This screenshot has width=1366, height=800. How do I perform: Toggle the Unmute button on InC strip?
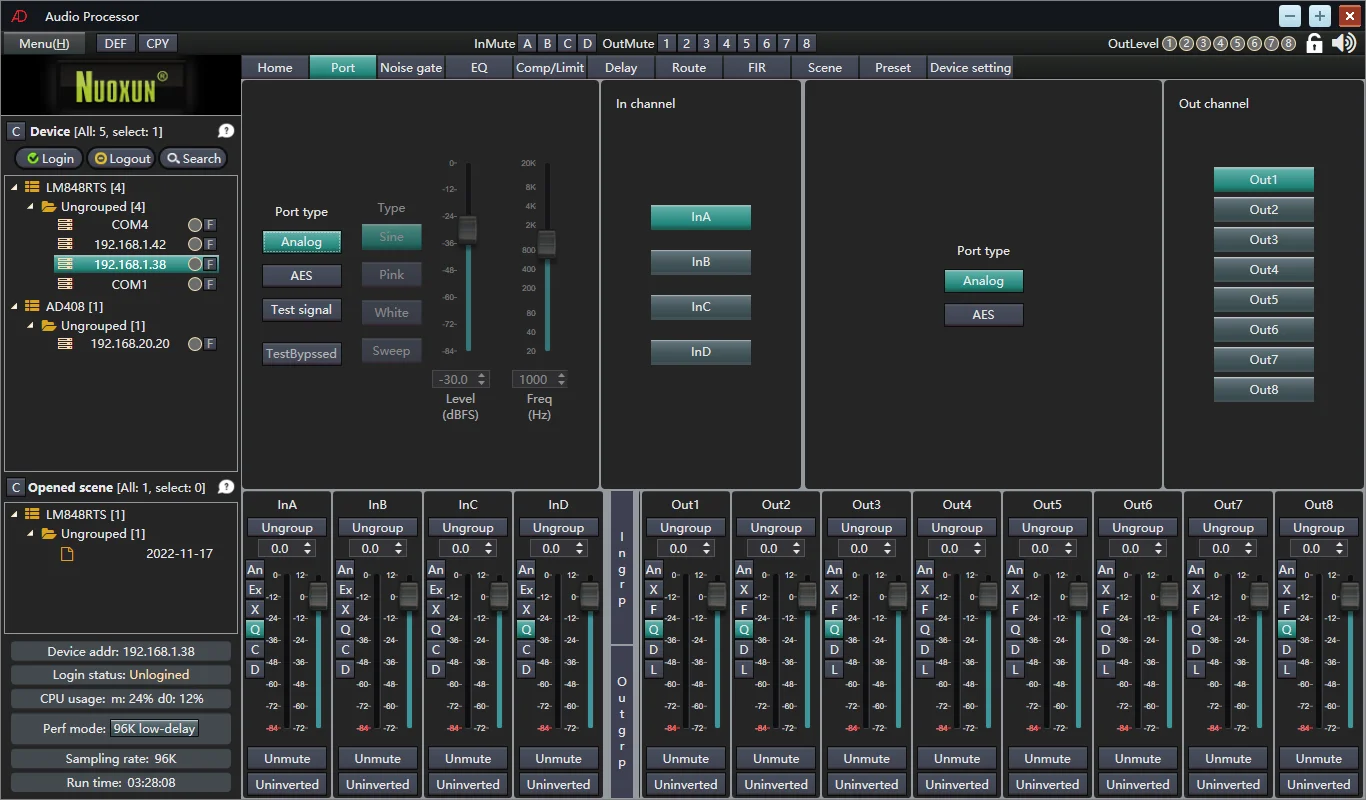(x=468, y=758)
